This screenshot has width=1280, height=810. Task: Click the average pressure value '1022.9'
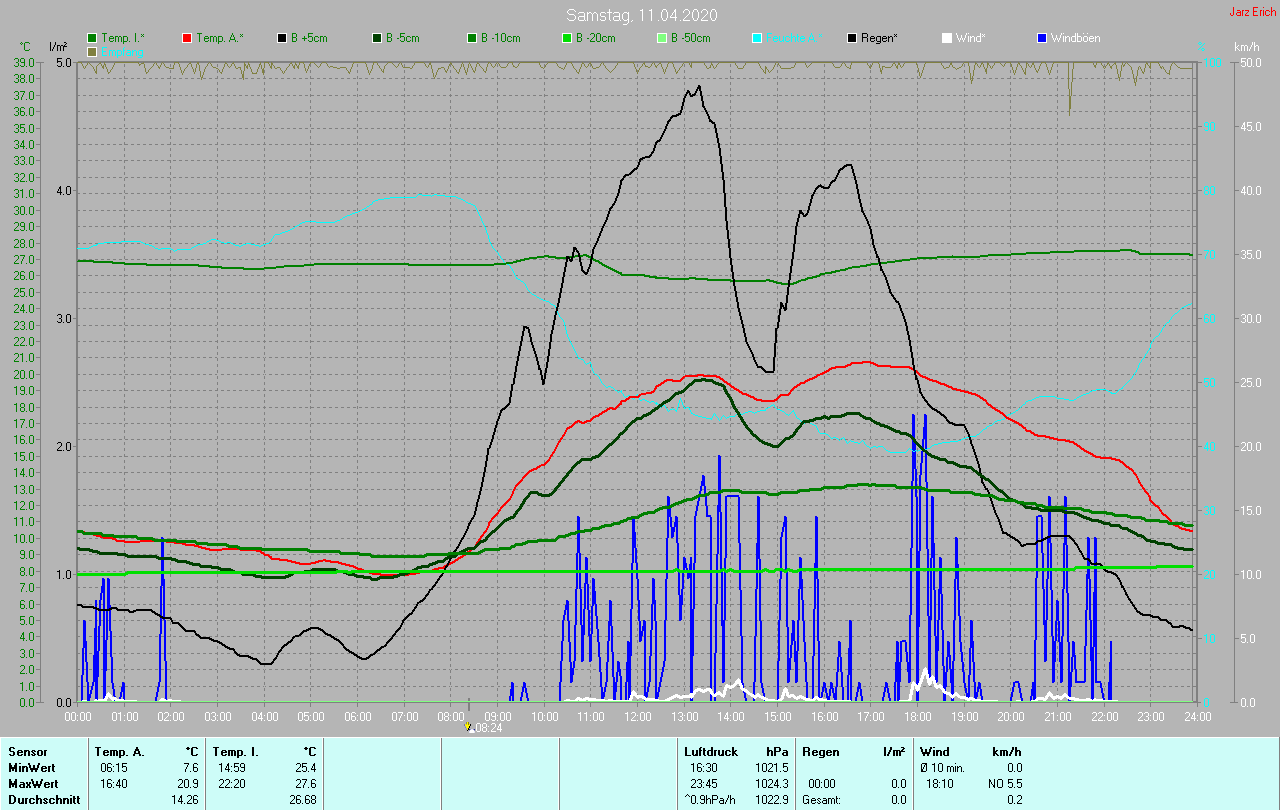point(772,800)
